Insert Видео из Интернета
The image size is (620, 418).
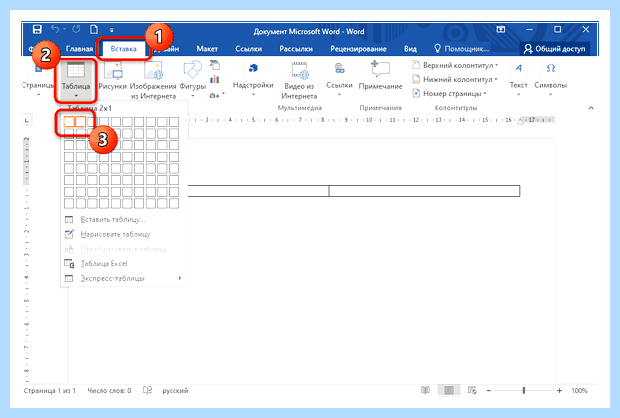299,80
